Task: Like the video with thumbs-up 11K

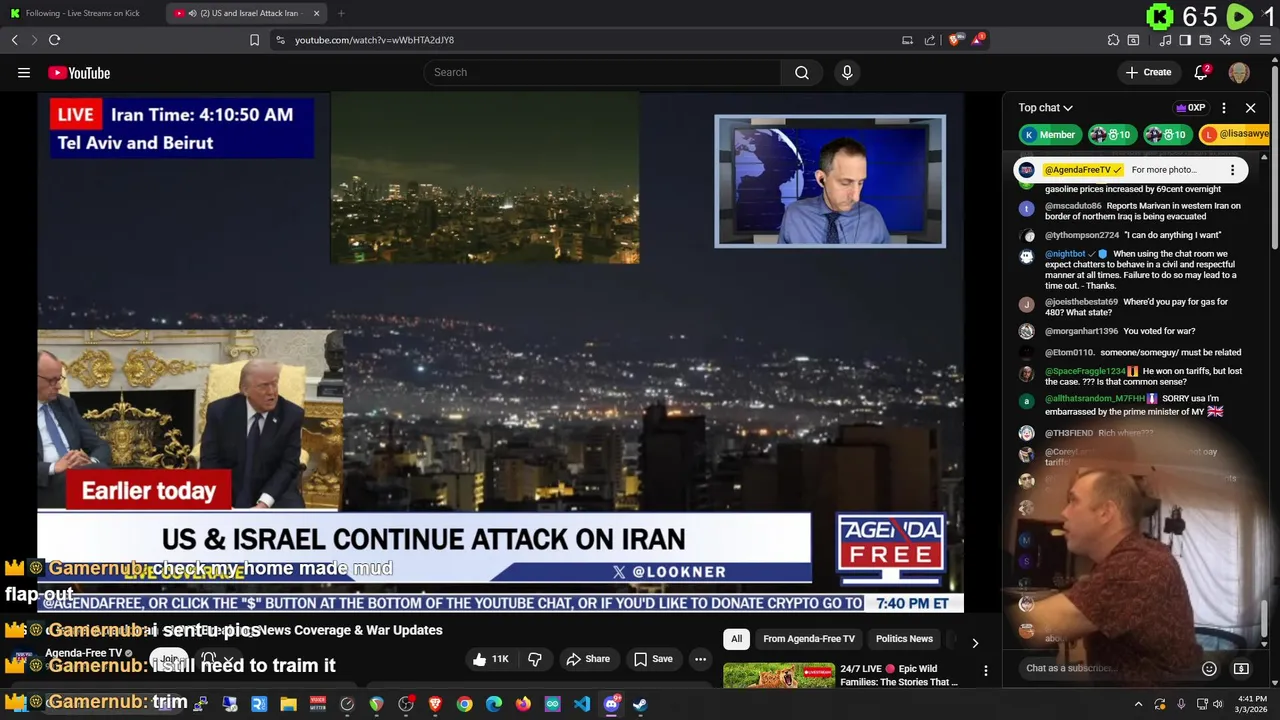Action: (x=491, y=659)
